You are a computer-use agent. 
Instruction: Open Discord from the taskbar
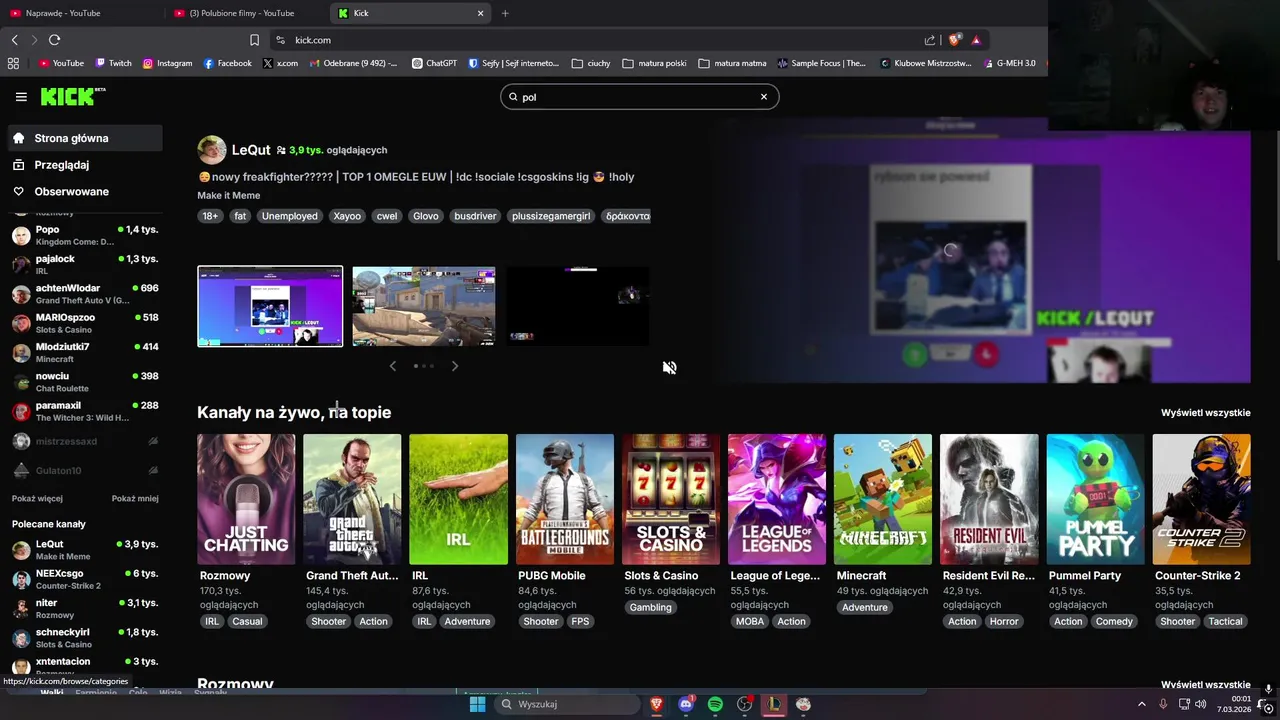tap(686, 704)
